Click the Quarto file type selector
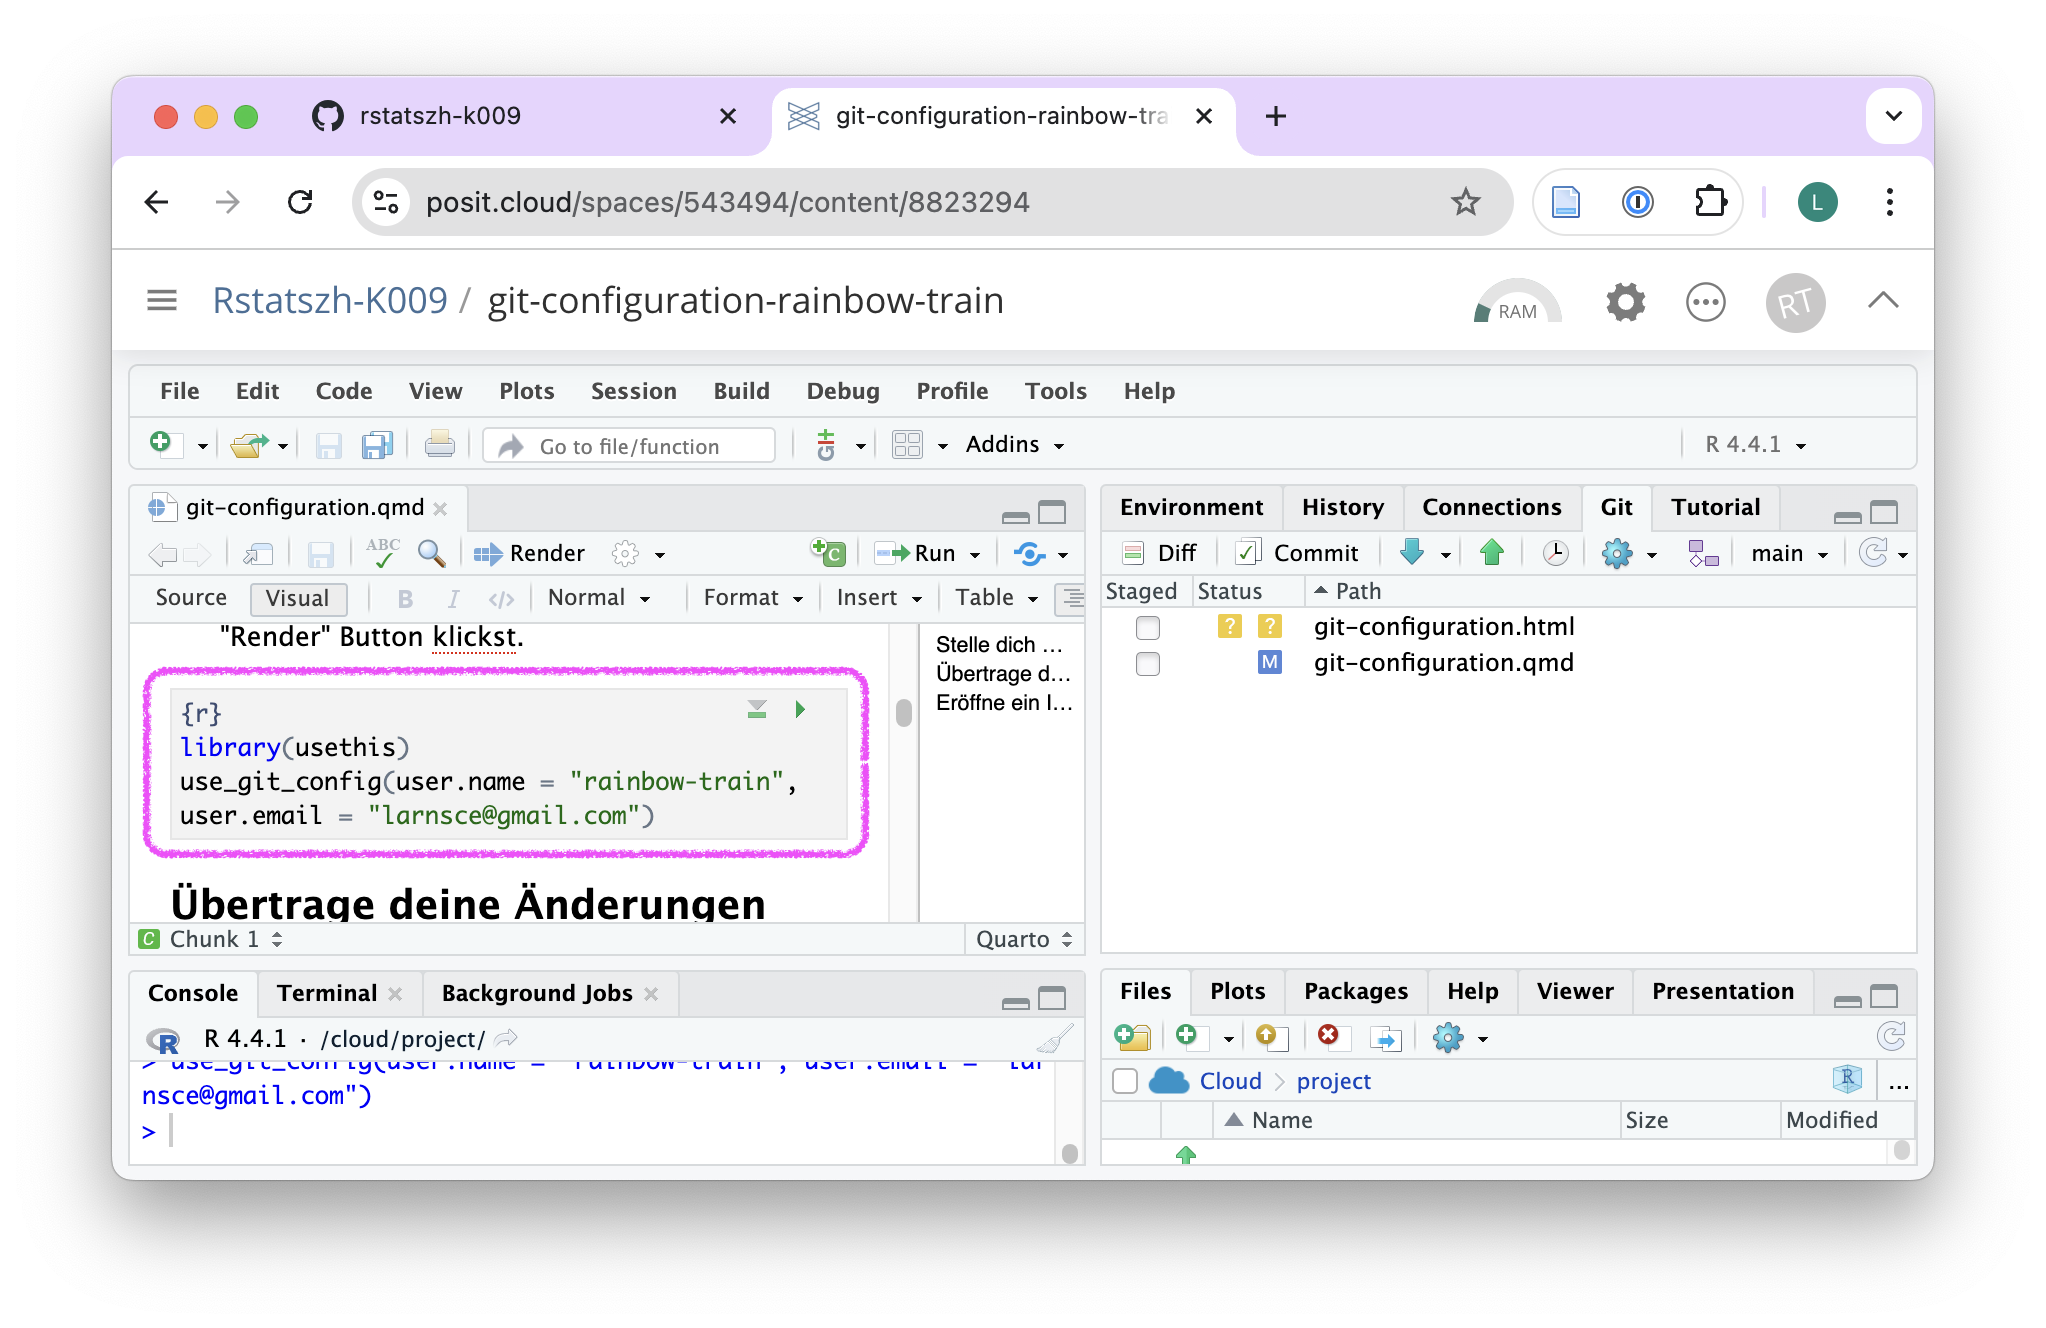The height and width of the screenshot is (1328, 2046). pyautogui.click(x=1024, y=939)
